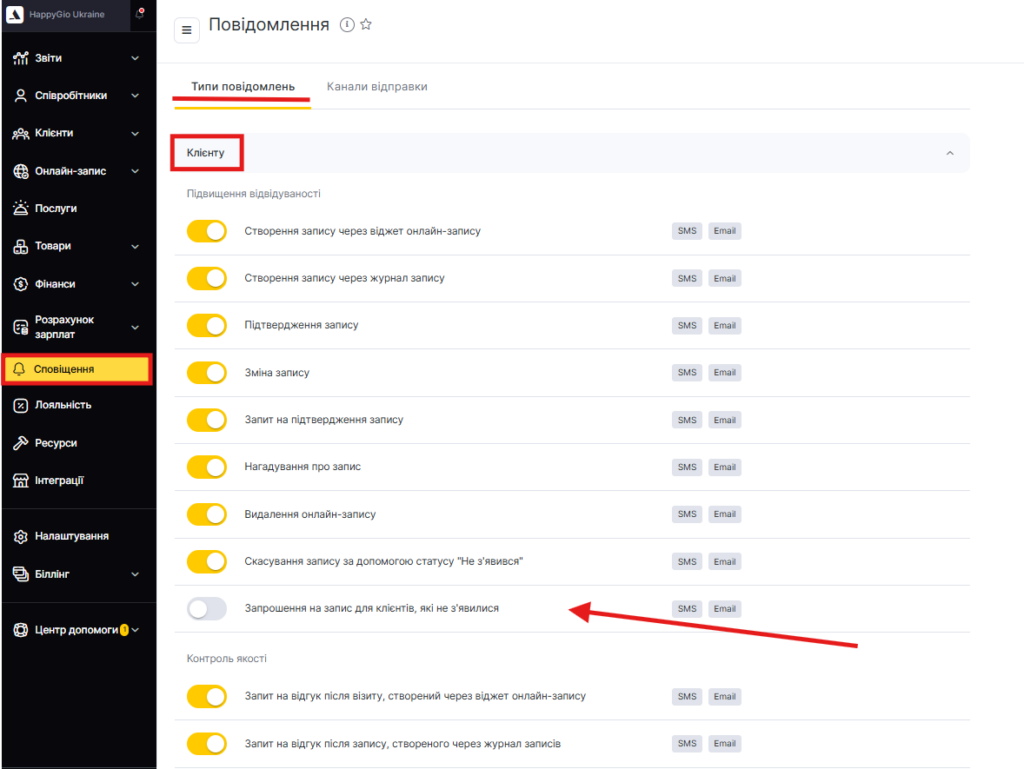Expand the Звіти sidebar menu
Viewport: 1024px width, 769px height.
(135, 58)
